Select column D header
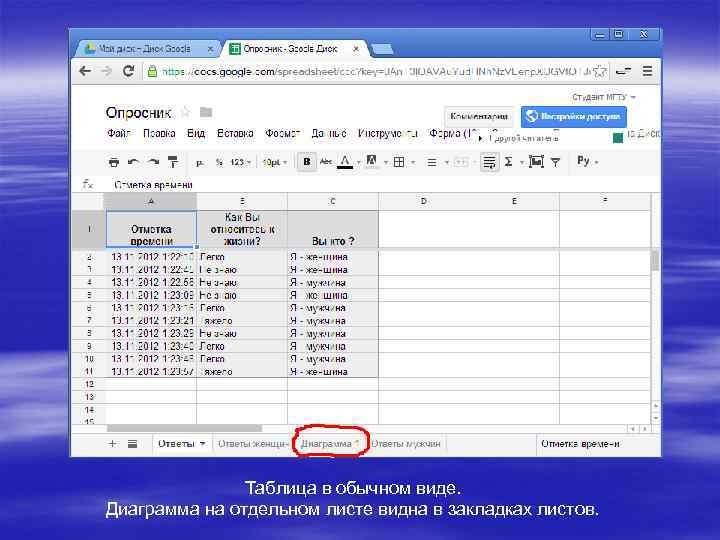The width and height of the screenshot is (720, 540). click(423, 201)
